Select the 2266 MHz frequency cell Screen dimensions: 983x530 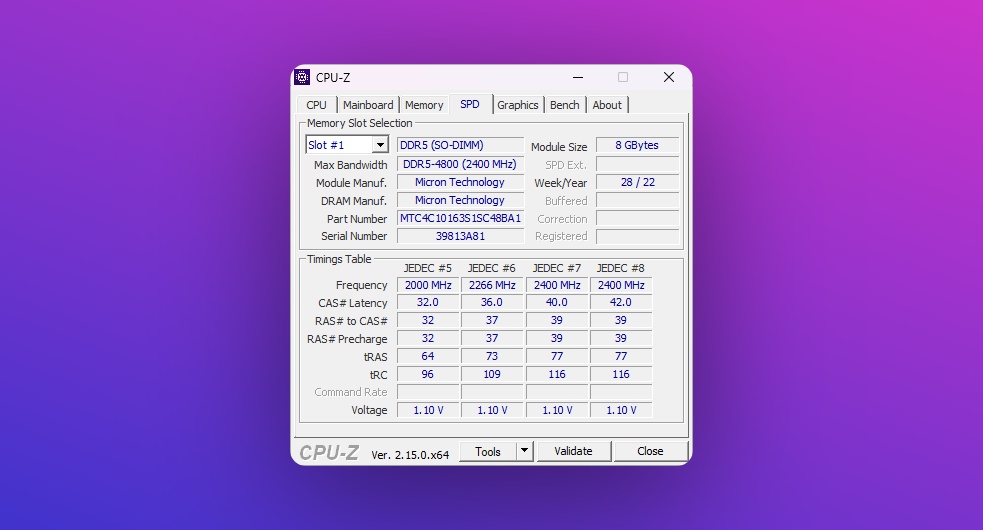coord(492,285)
